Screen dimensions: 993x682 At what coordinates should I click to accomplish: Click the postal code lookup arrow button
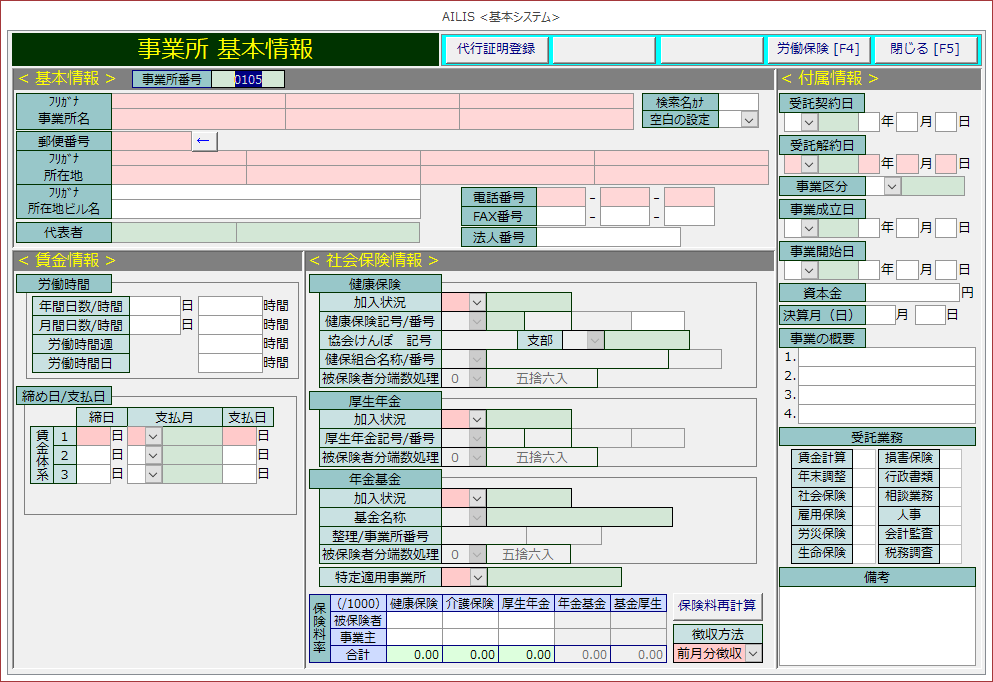tap(204, 141)
